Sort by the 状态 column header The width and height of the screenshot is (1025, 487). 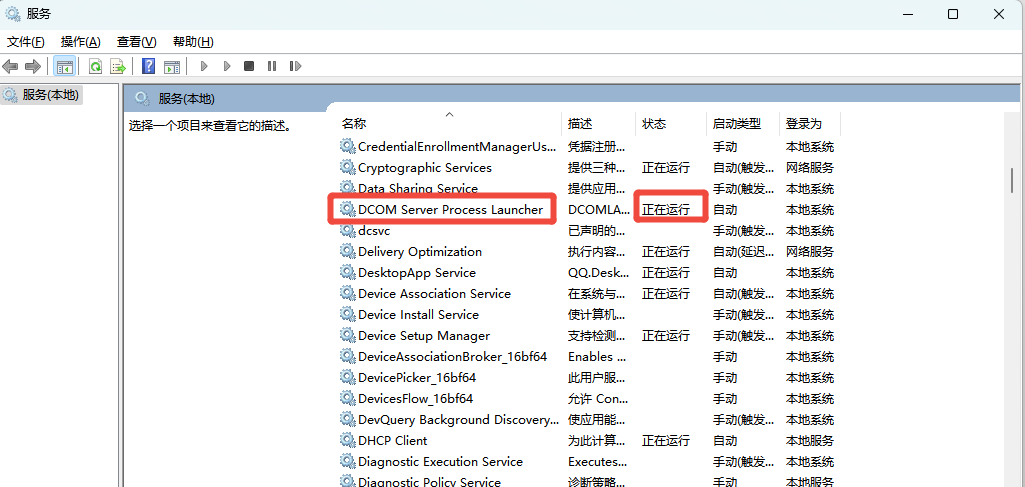click(654, 124)
